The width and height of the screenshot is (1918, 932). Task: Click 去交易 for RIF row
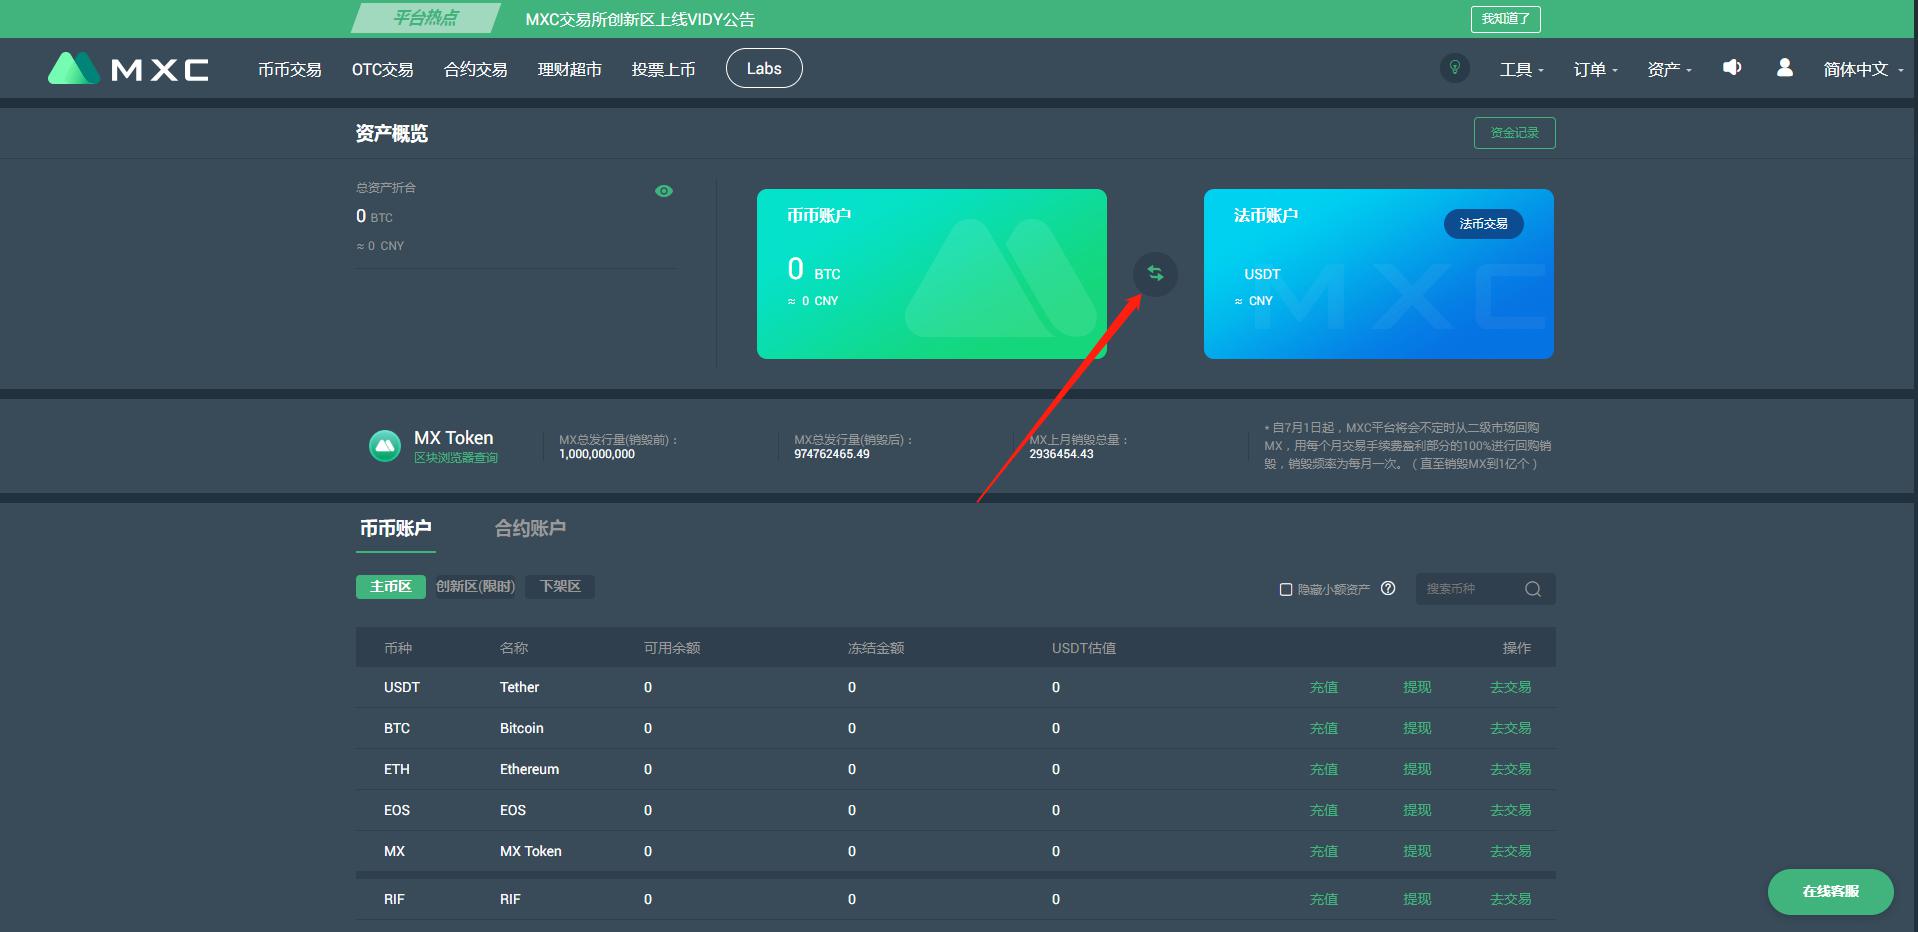[x=1510, y=899]
